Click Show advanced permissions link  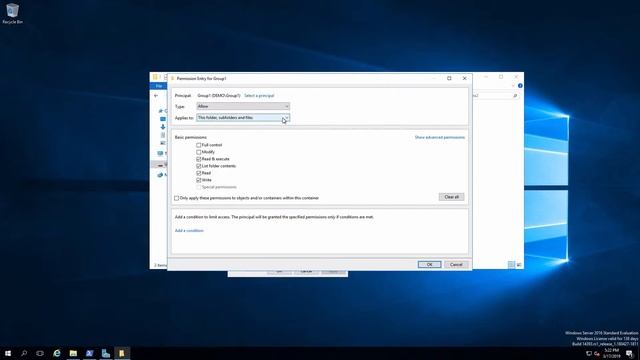pos(440,137)
